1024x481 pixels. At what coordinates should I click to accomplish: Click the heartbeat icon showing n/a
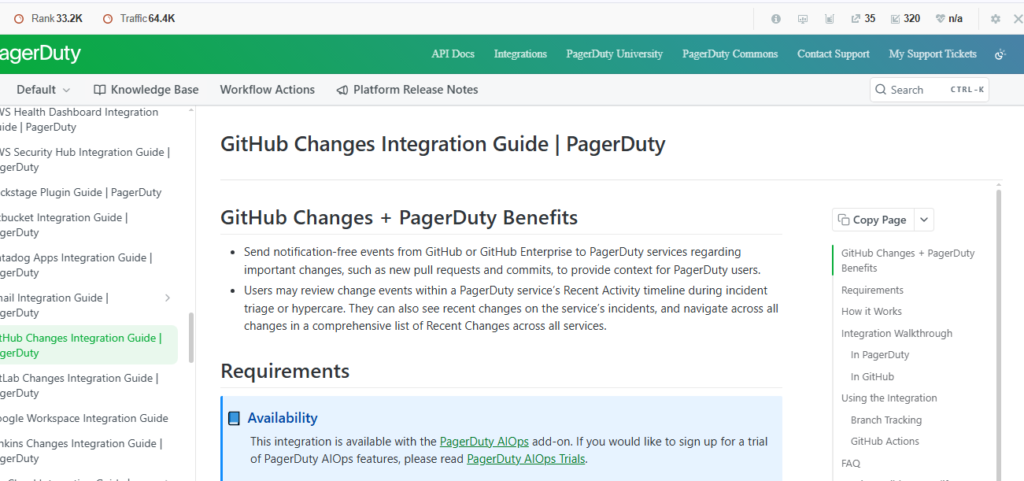click(x=940, y=19)
